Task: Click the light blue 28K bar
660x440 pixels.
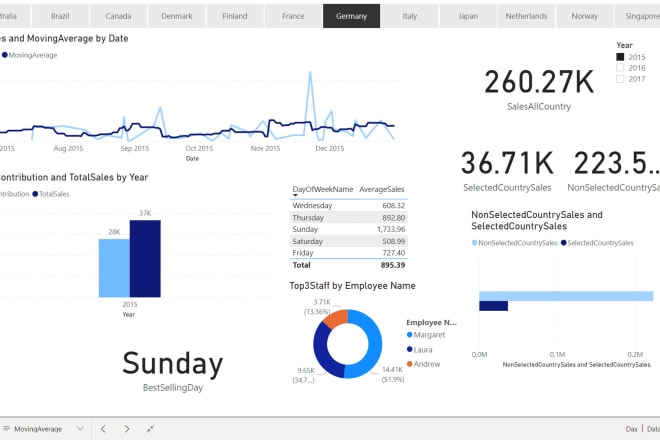Action: (x=114, y=268)
